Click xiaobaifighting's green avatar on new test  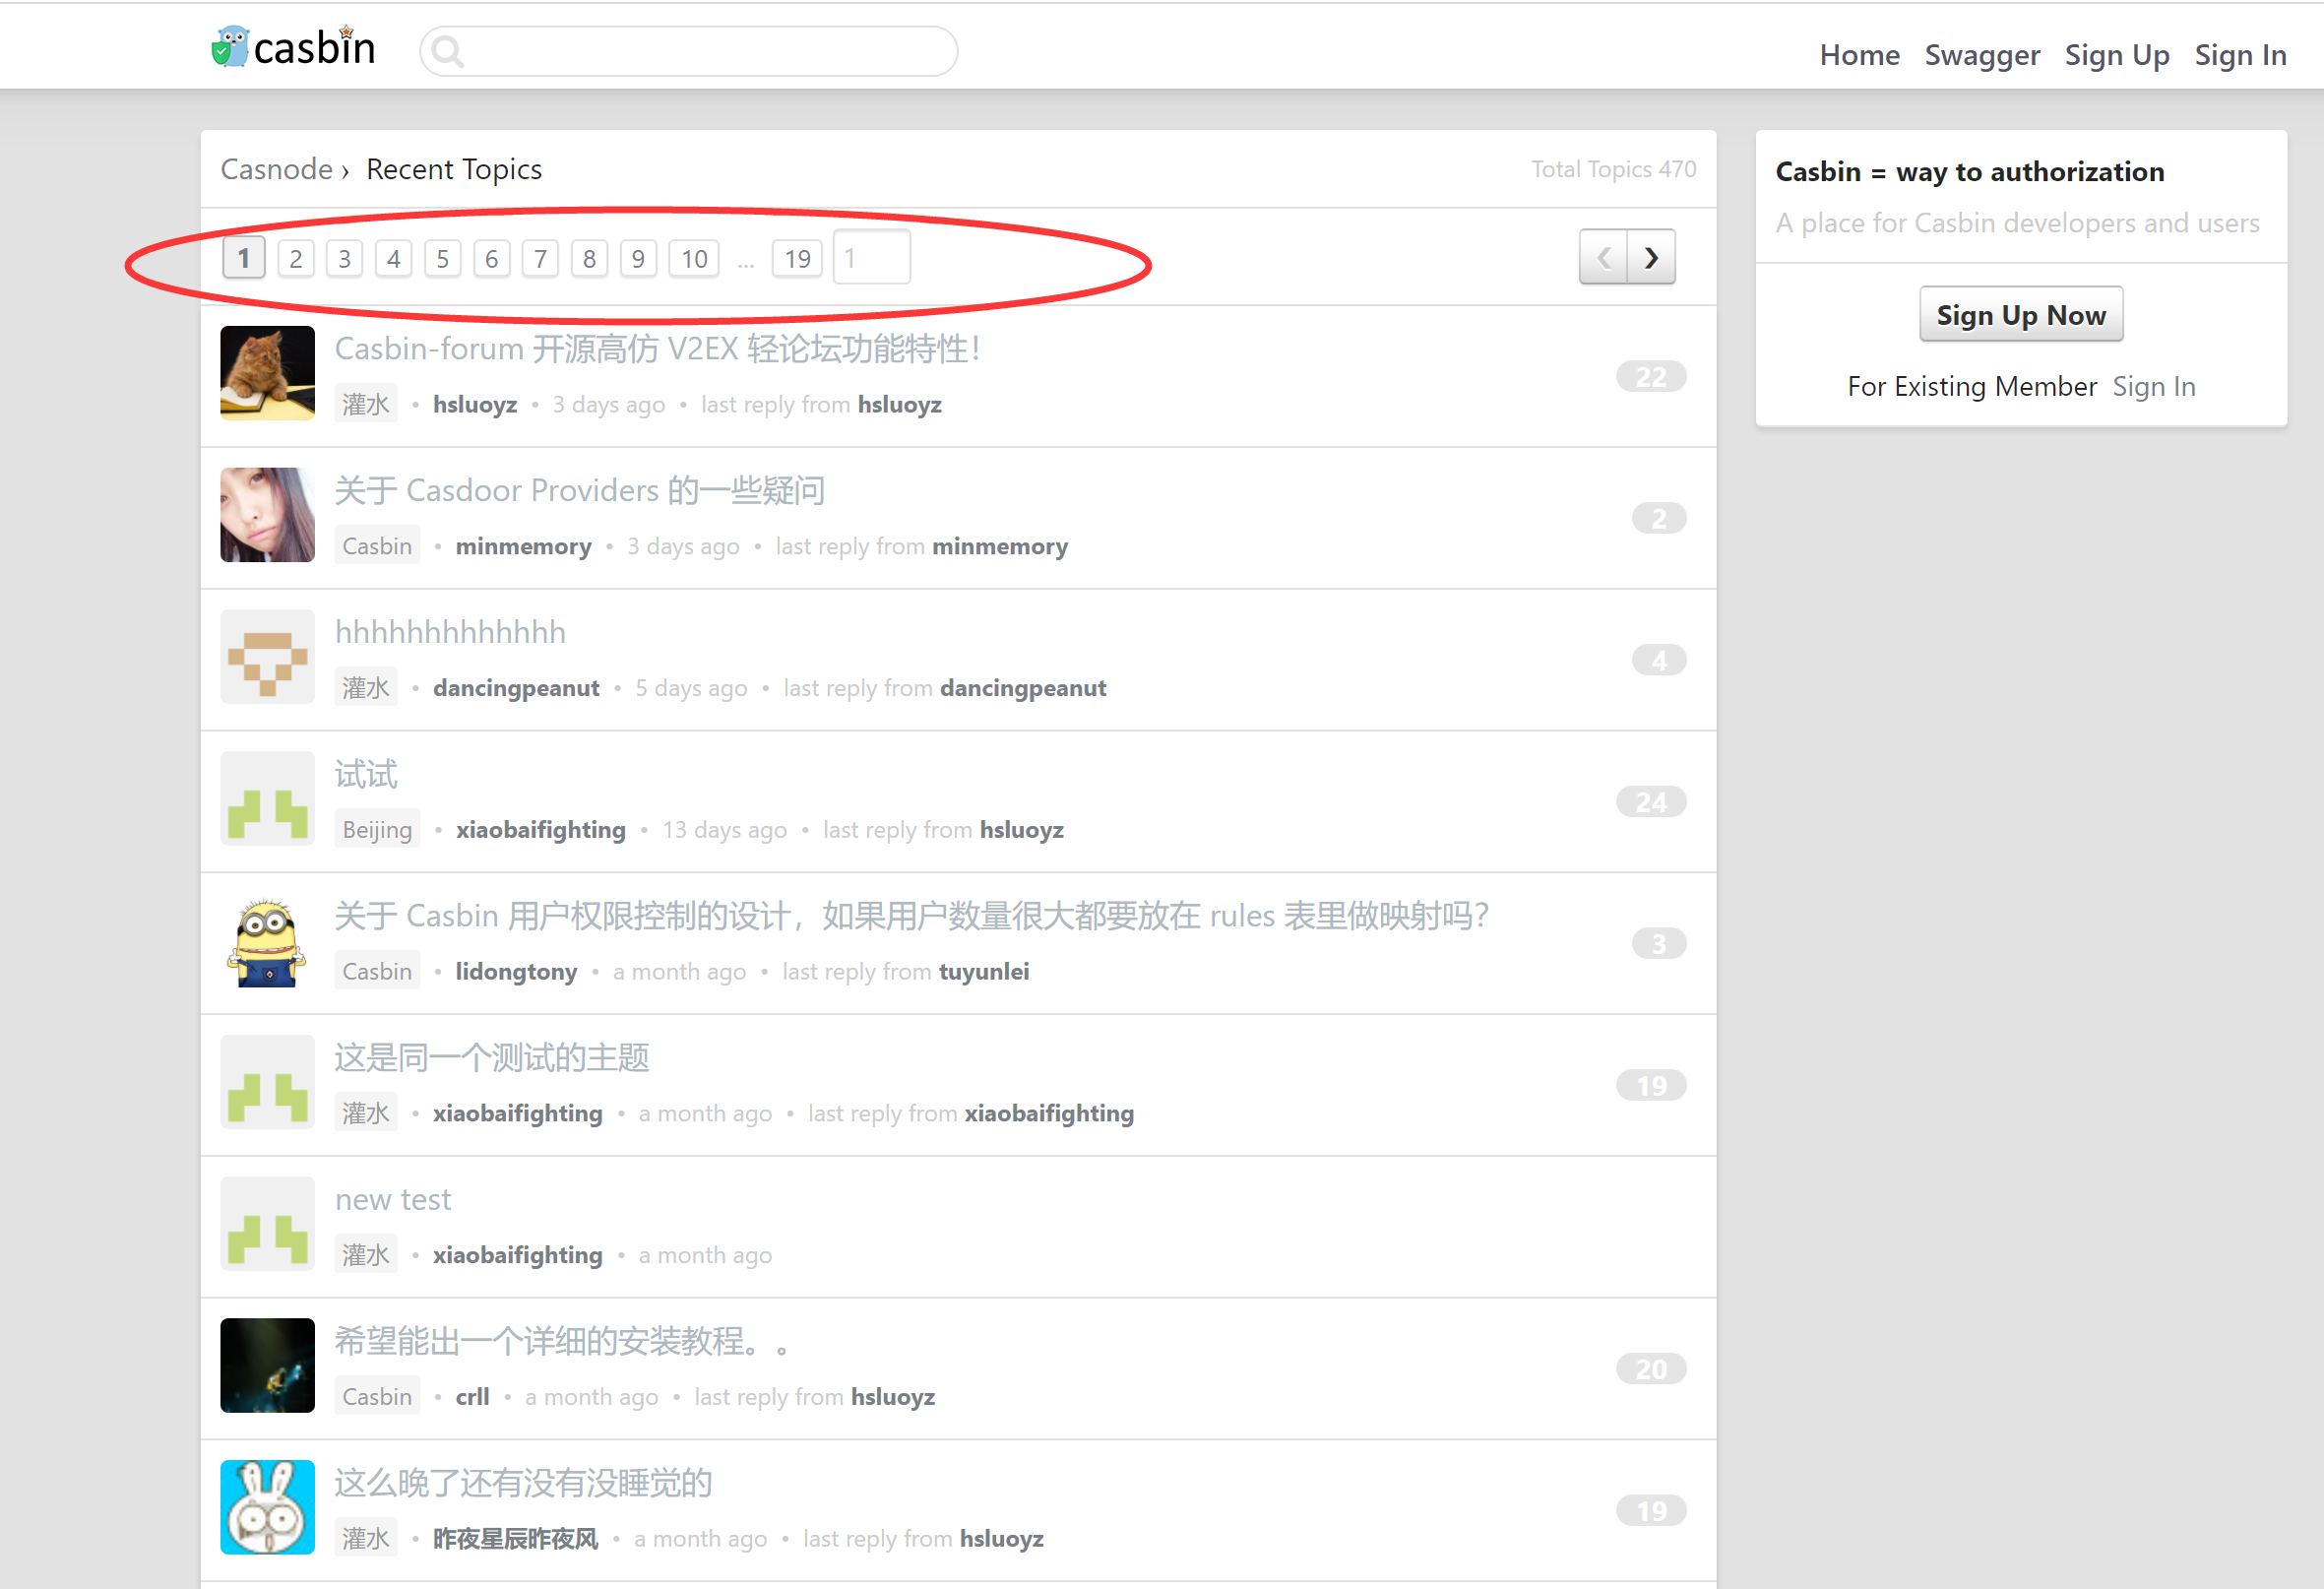point(266,1222)
